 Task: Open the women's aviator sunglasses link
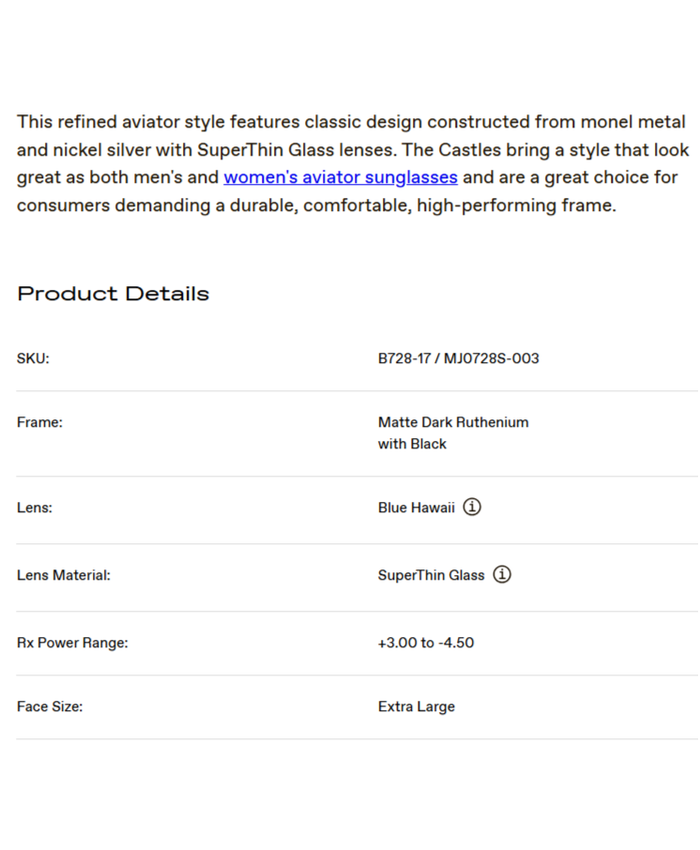(x=340, y=178)
